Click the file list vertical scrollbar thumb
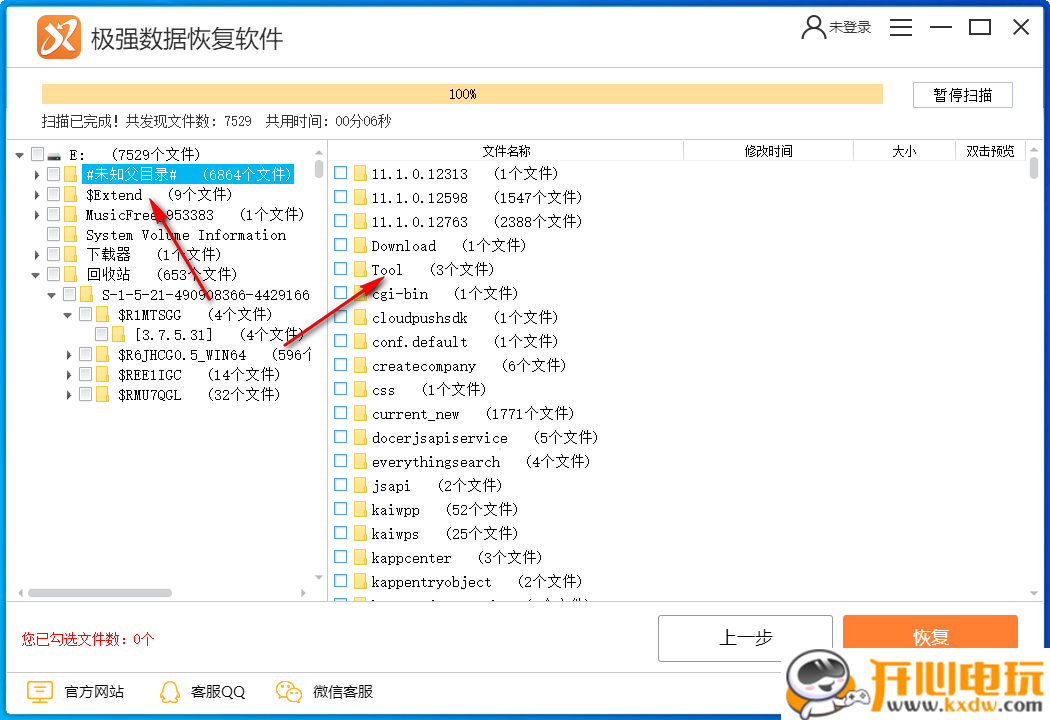The image size is (1050, 720). (x=1034, y=167)
